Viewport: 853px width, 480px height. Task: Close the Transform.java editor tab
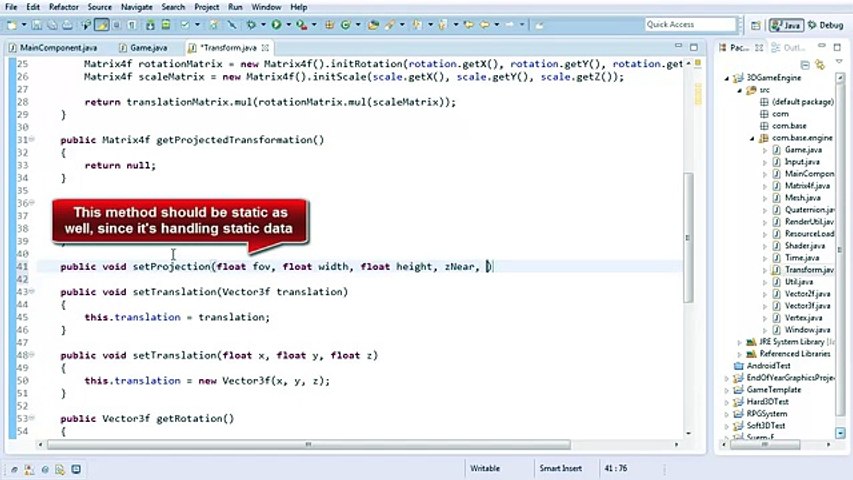265,48
